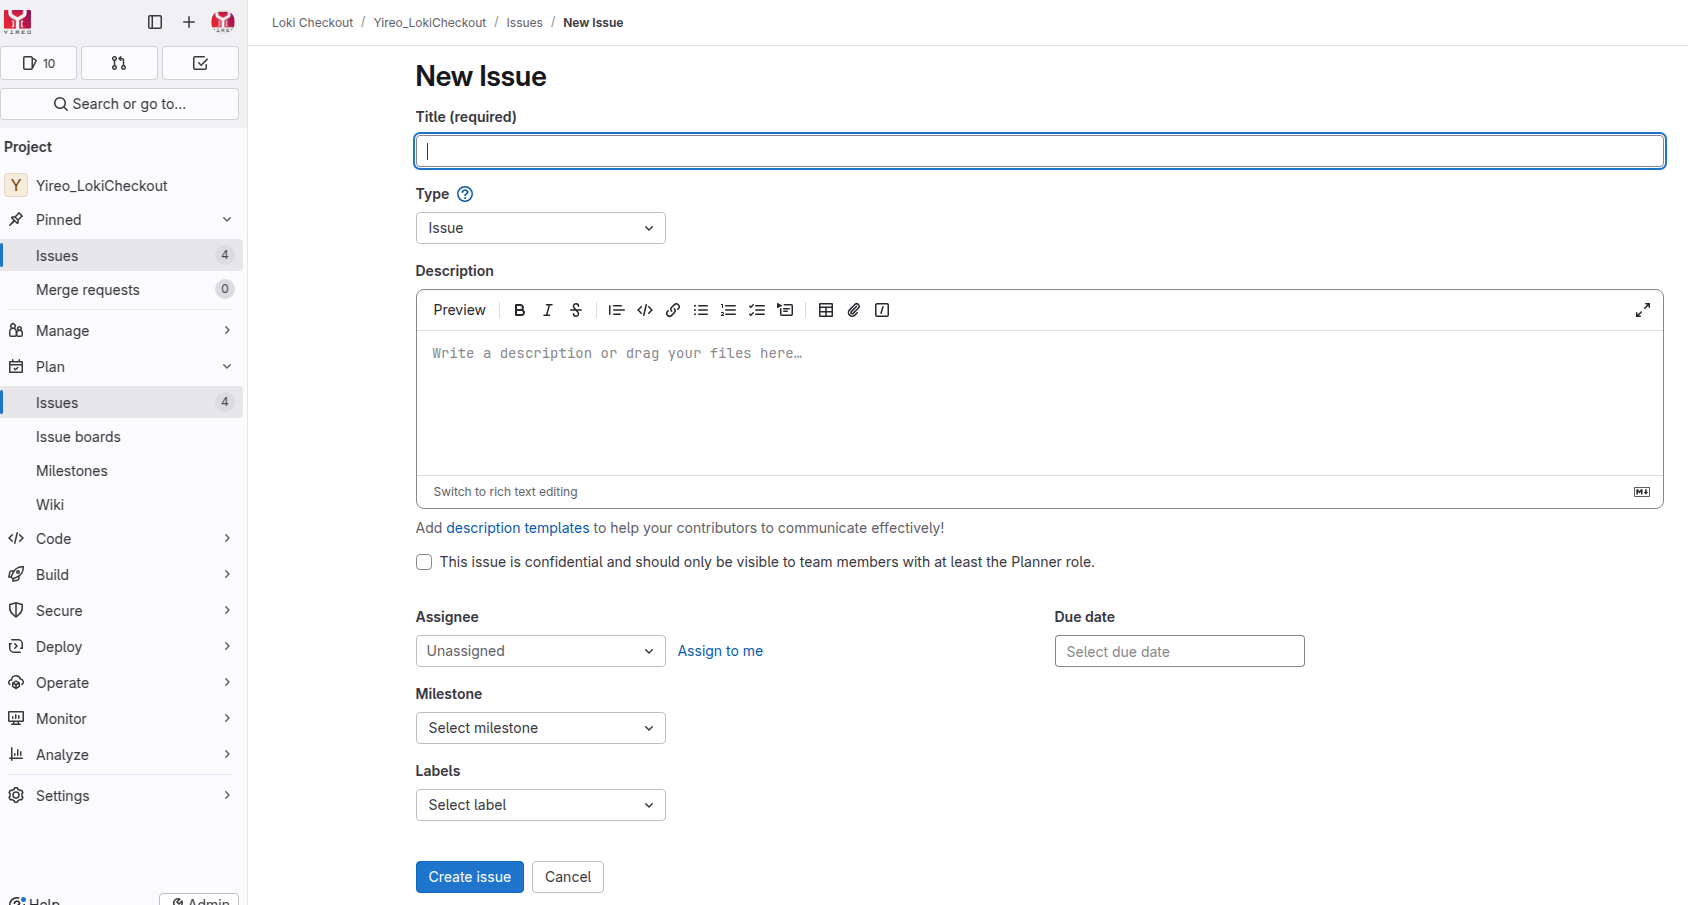1688x905 pixels.
Task: Toggle bold formatting in description toolbar
Action: pyautogui.click(x=519, y=310)
